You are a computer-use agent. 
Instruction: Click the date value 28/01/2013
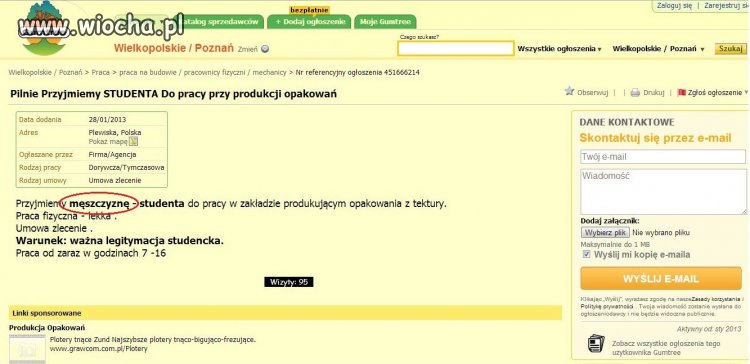coord(107,120)
